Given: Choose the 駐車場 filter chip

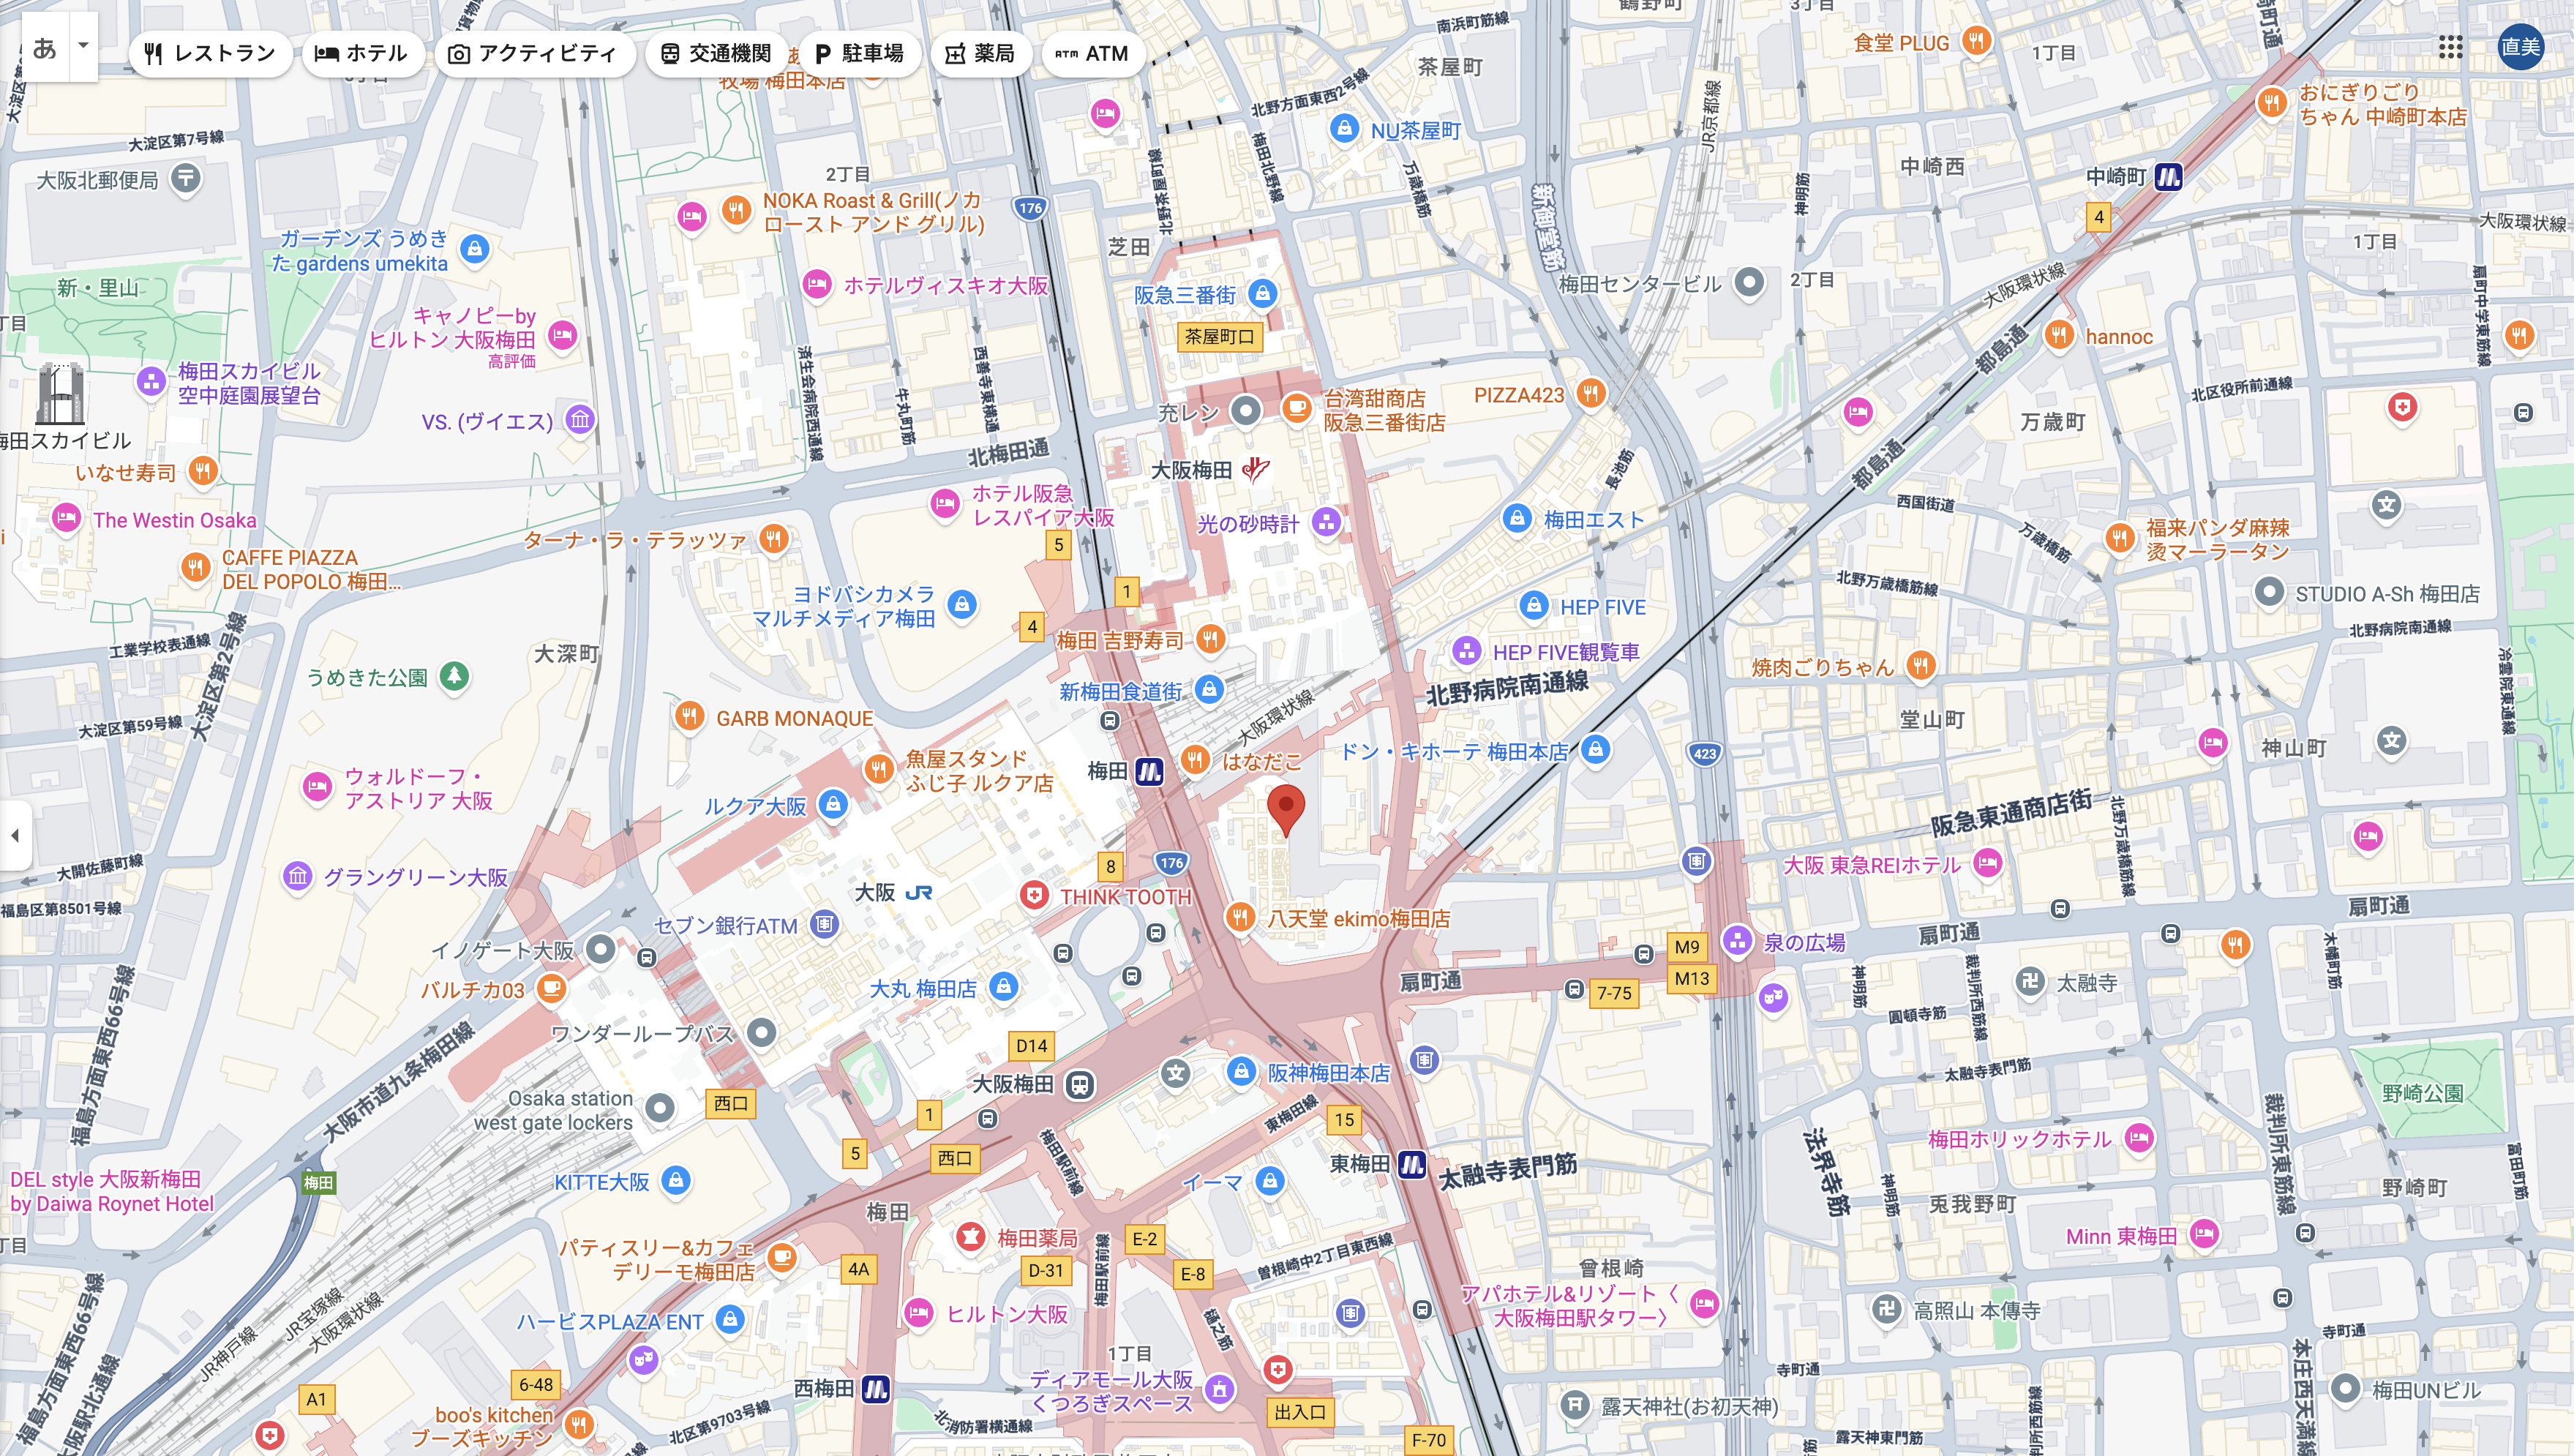Looking at the screenshot, I should (859, 53).
